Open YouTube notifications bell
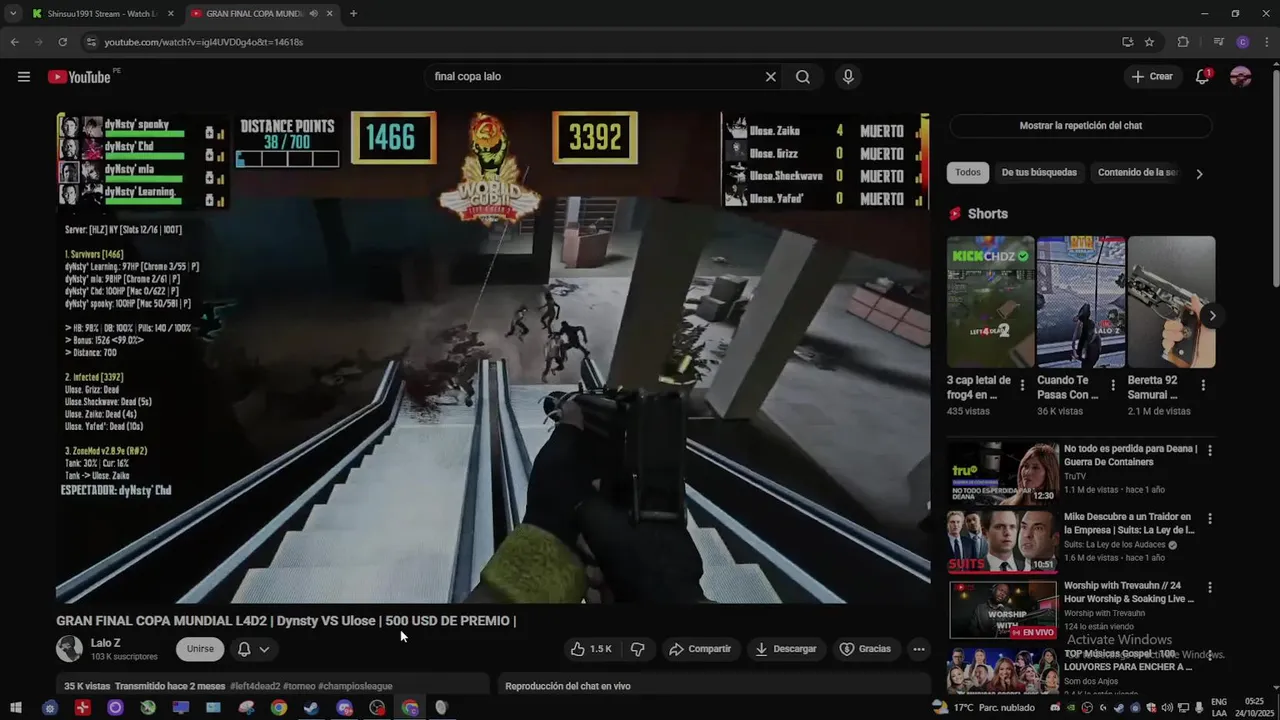 pos(1203,77)
